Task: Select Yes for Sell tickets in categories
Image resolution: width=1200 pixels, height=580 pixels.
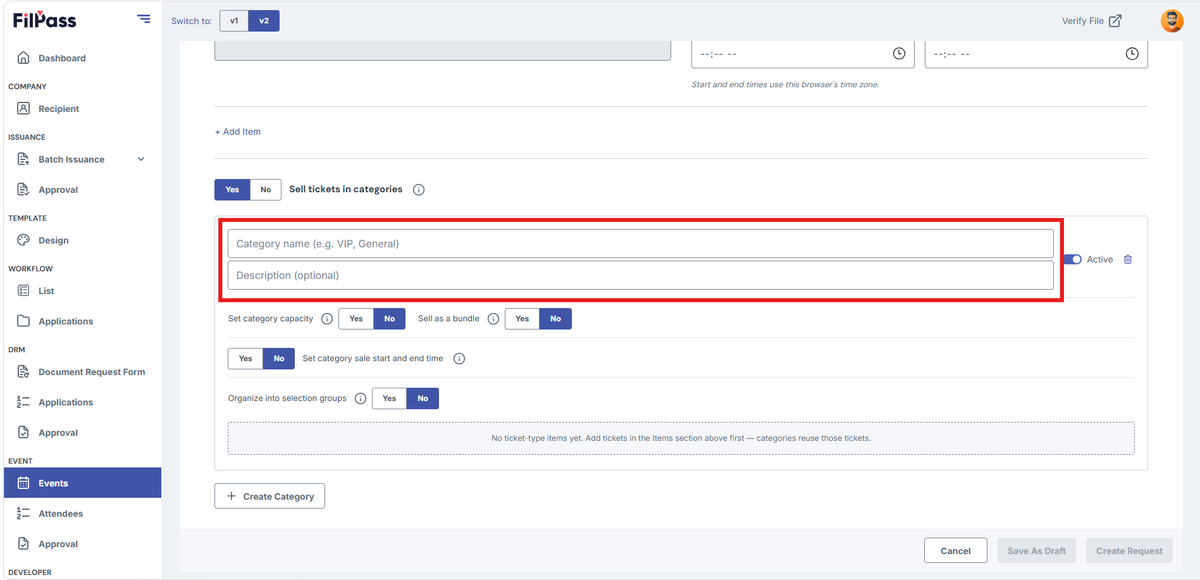Action: [232, 189]
